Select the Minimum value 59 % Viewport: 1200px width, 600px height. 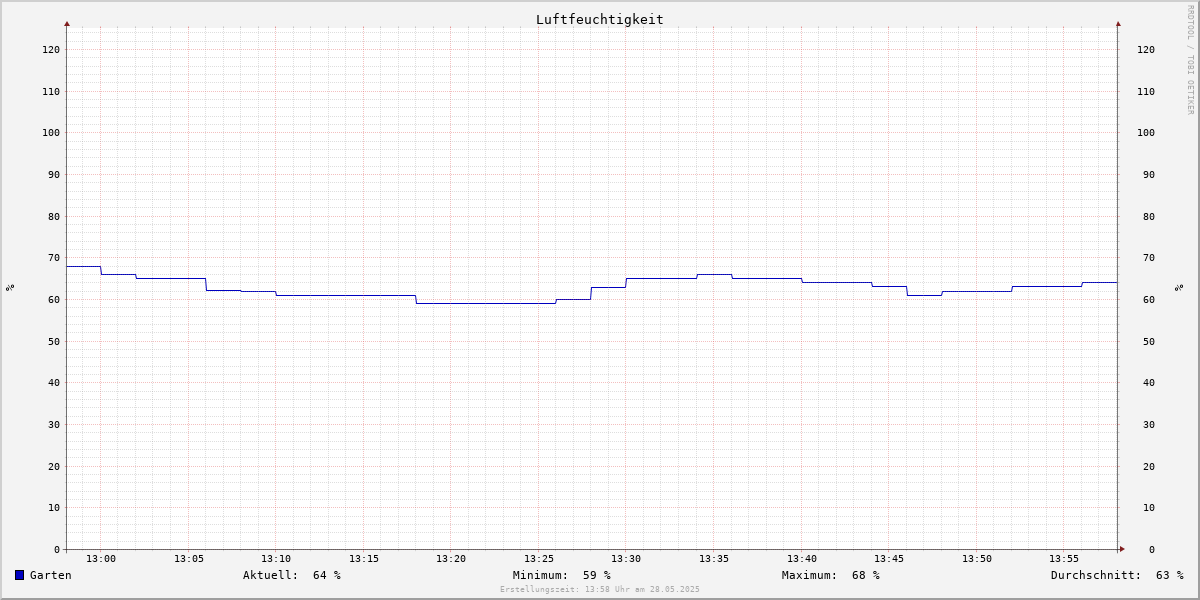pyautogui.click(x=597, y=575)
